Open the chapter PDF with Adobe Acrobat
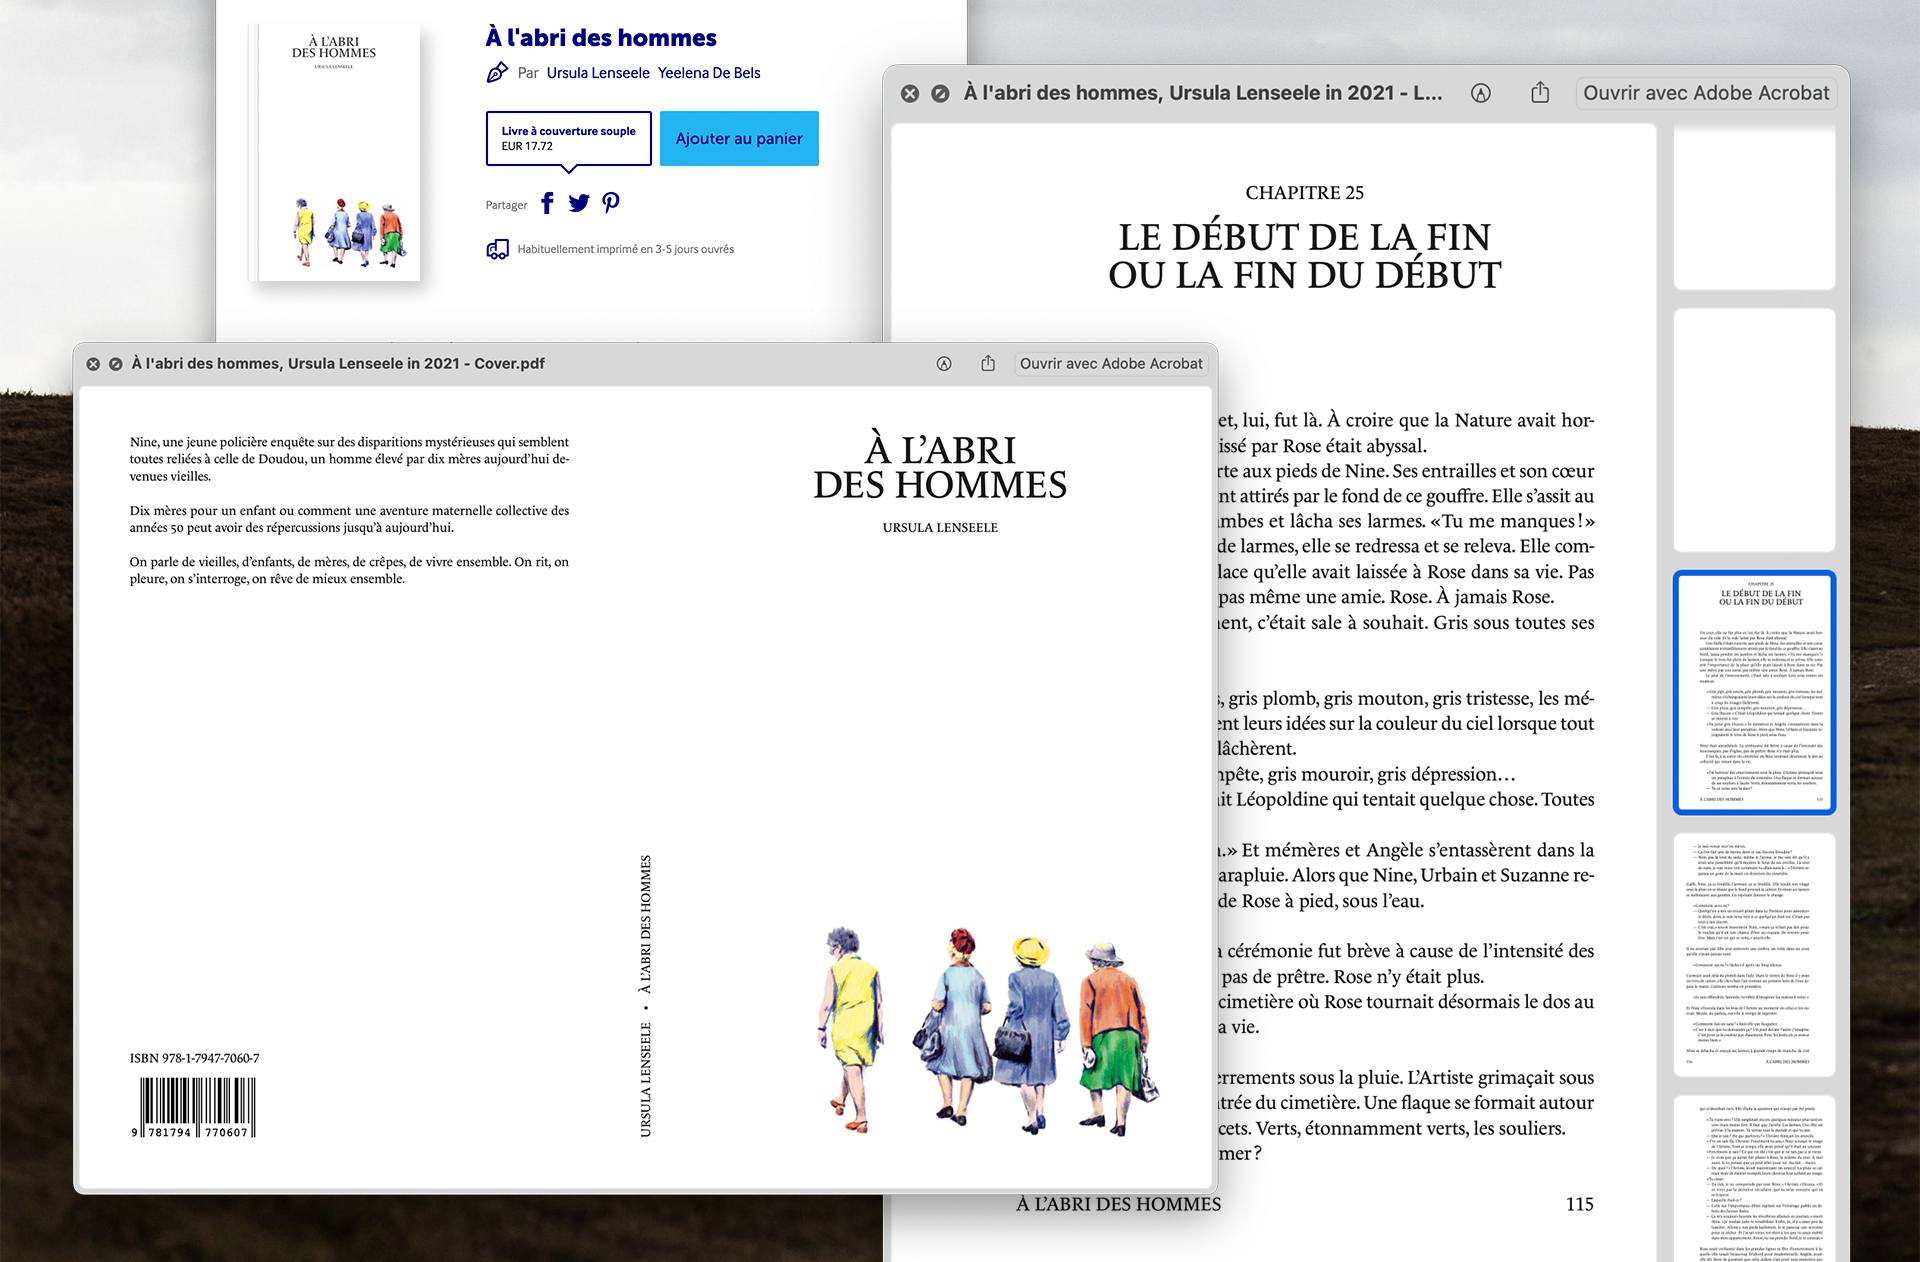Screen dimensions: 1920x1262 pyautogui.click(x=1706, y=93)
